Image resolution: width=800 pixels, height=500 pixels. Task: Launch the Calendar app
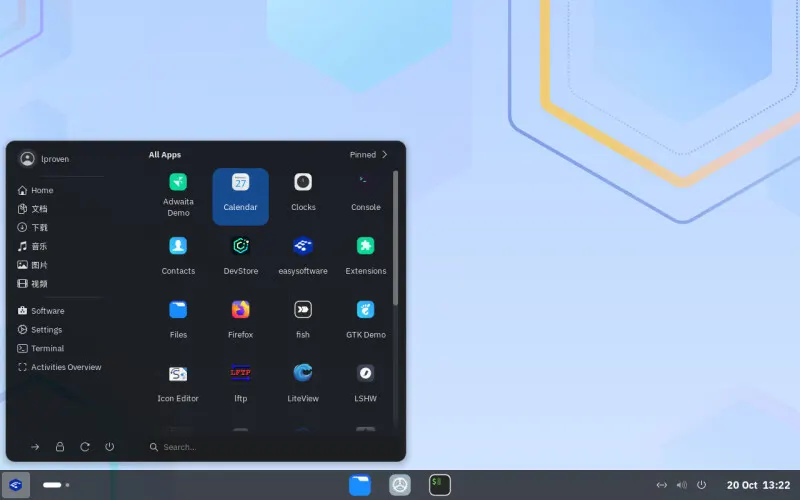pyautogui.click(x=240, y=196)
